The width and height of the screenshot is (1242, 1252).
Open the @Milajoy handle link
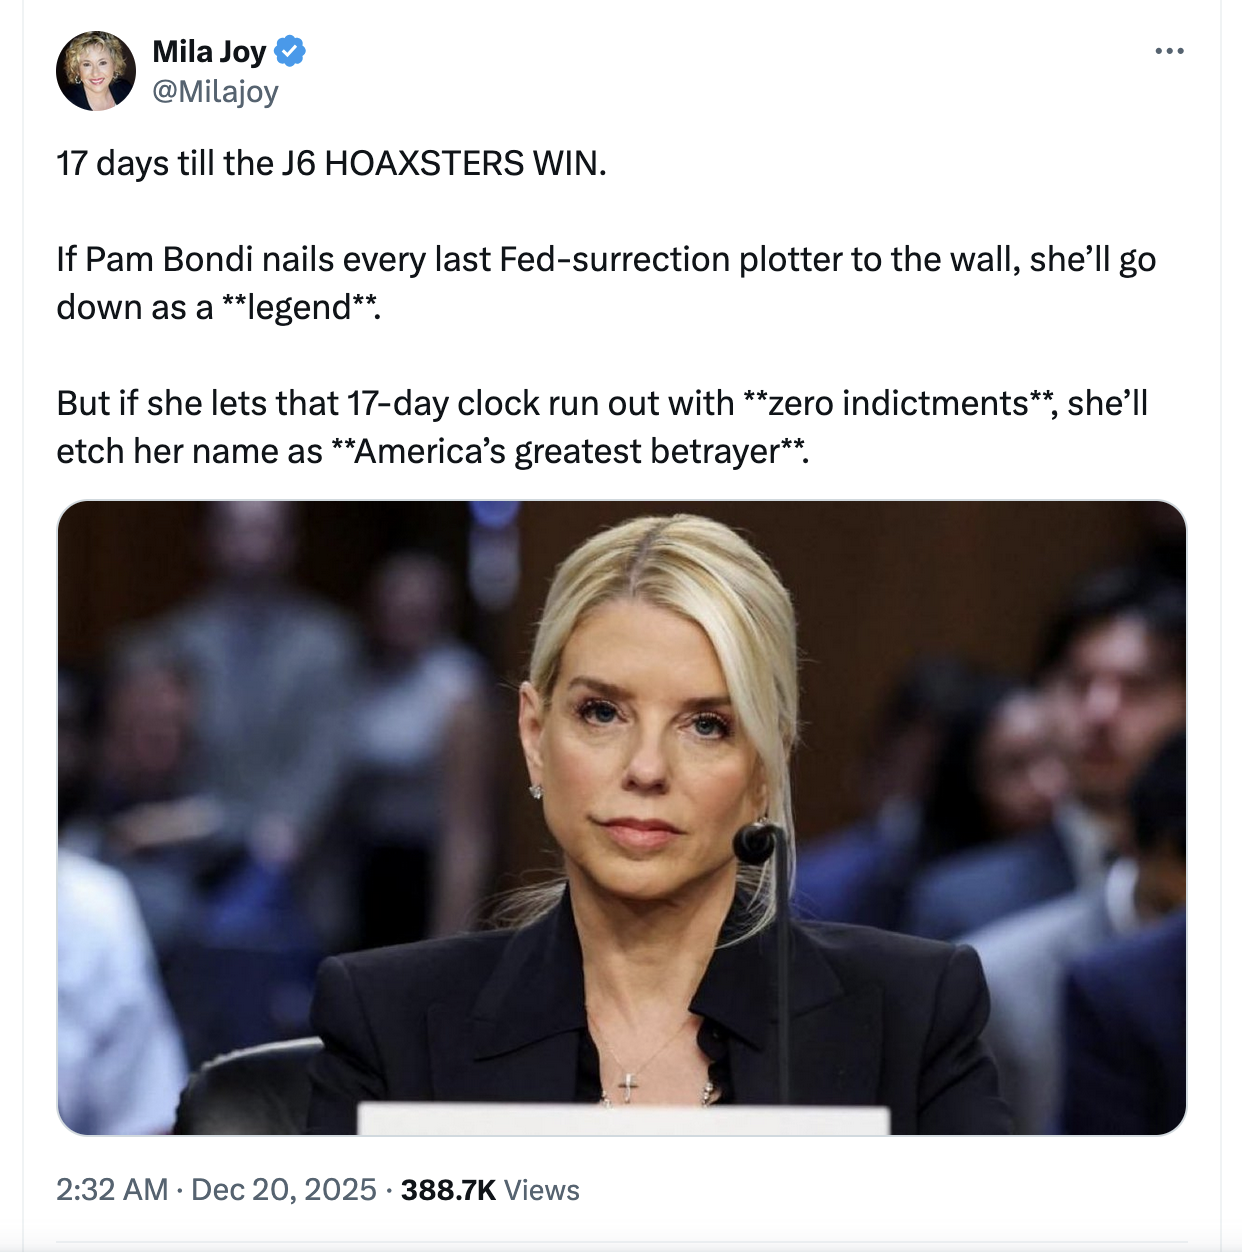pyautogui.click(x=215, y=92)
